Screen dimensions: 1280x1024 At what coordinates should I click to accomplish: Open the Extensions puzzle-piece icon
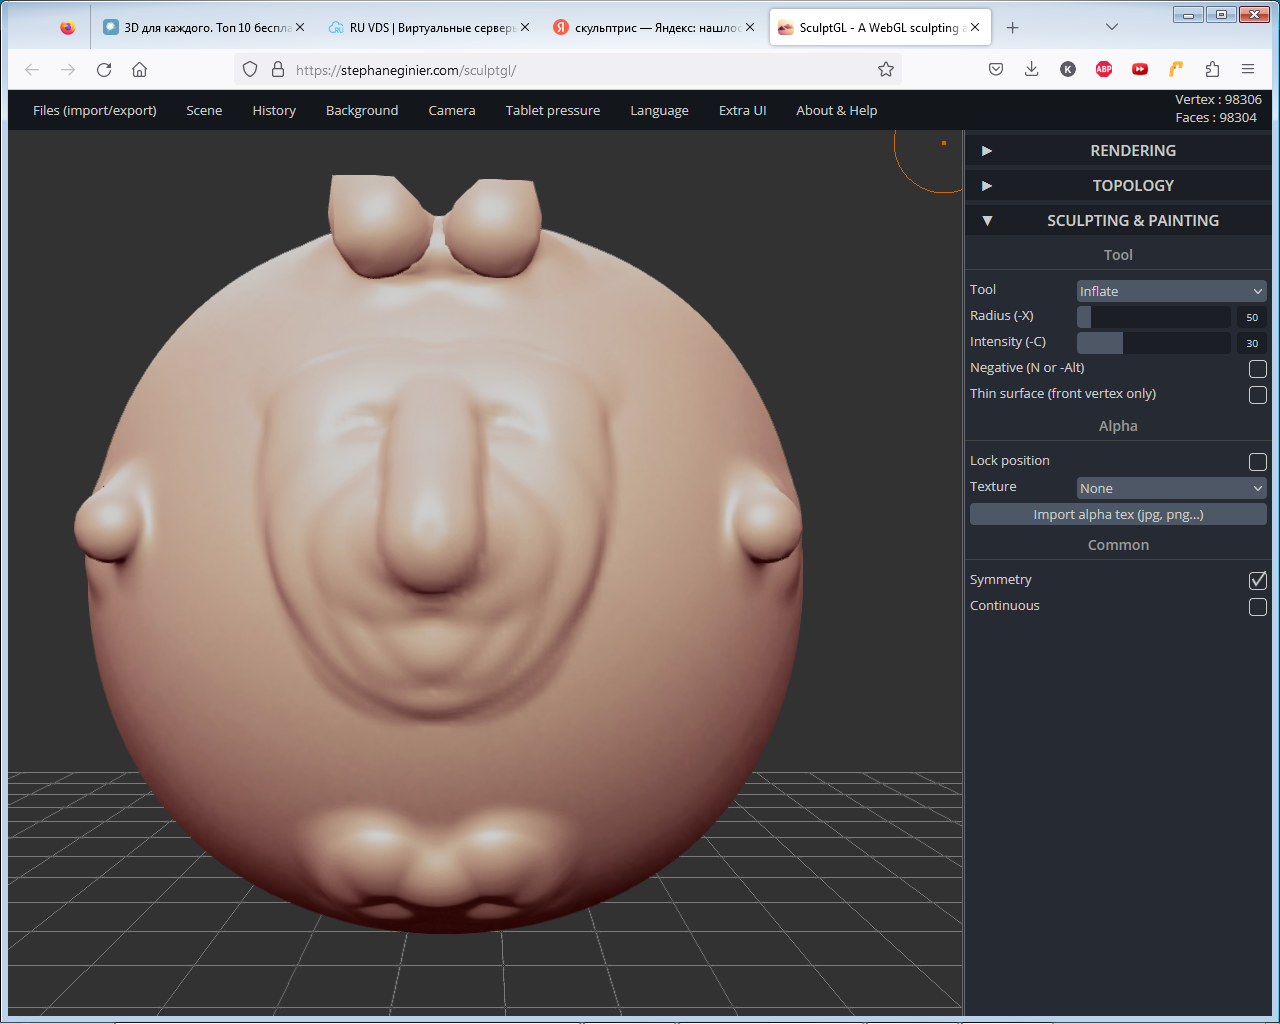1212,69
